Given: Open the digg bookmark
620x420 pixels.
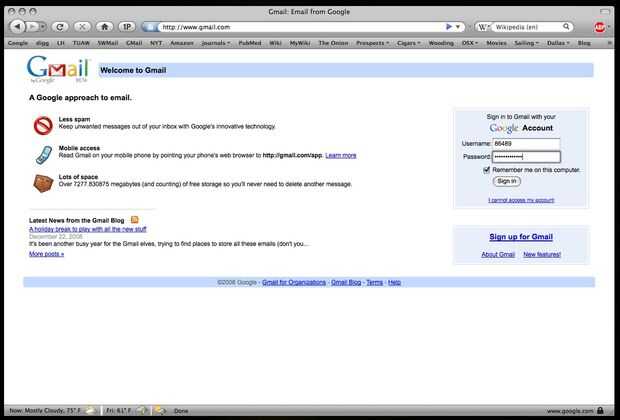Looking at the screenshot, I should click(43, 43).
